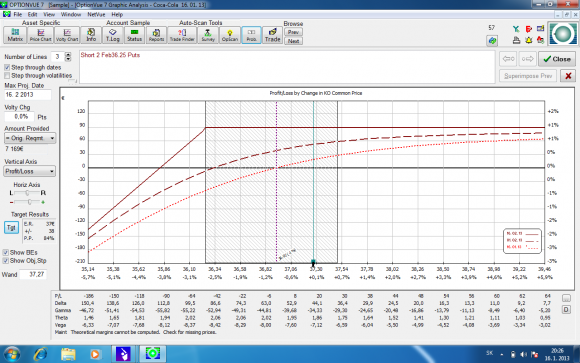Click the red tag icon
580x363 pixels.
point(528,29)
